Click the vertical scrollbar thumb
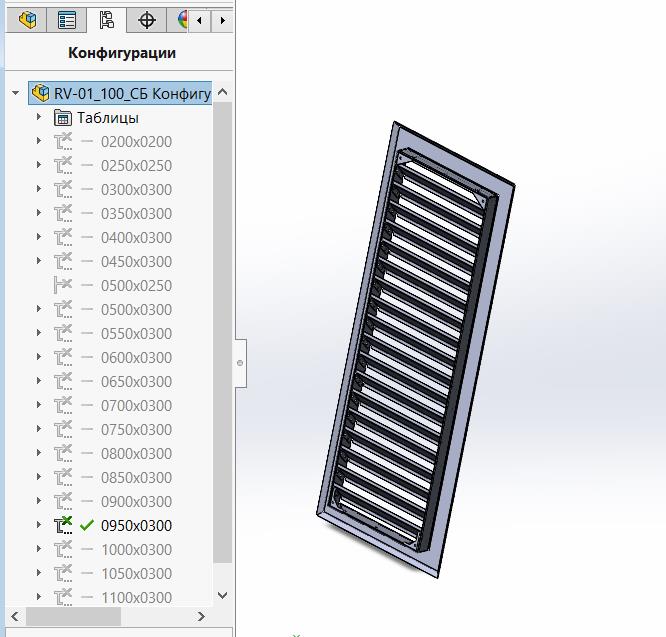Viewport: 666px width, 637px height. [x=223, y=332]
